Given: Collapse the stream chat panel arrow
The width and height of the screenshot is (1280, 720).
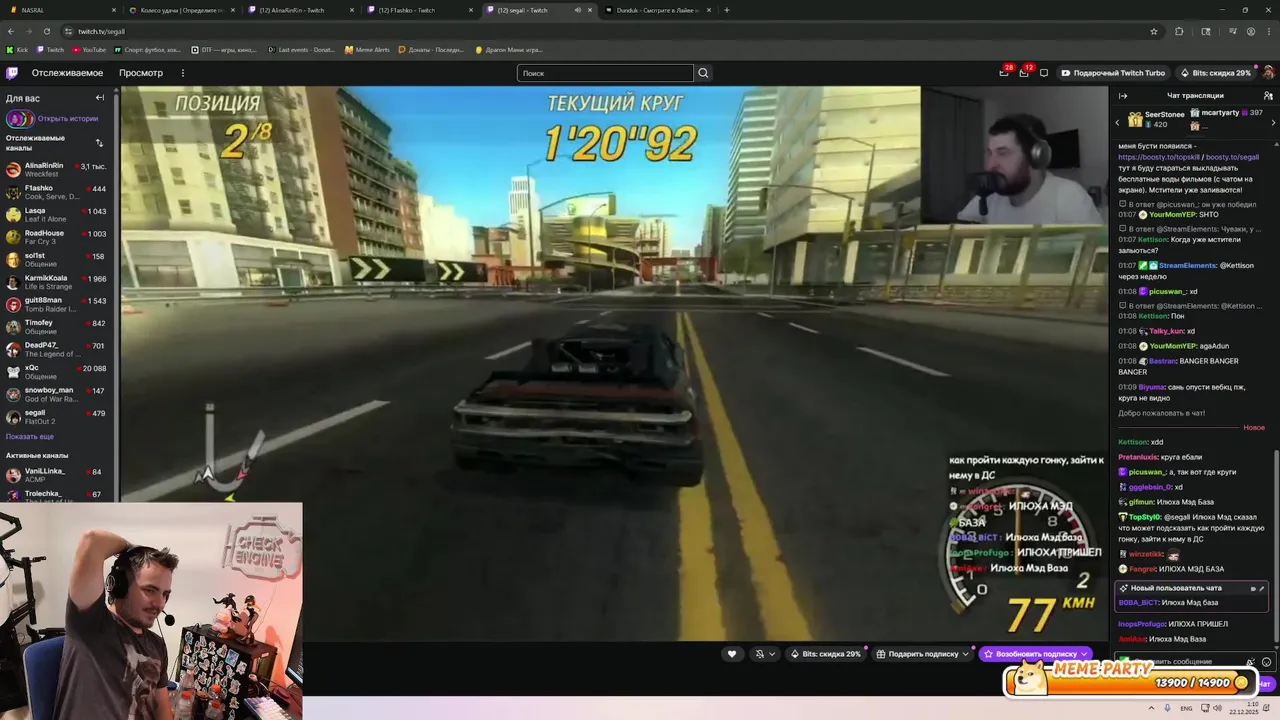Looking at the screenshot, I should [1123, 96].
